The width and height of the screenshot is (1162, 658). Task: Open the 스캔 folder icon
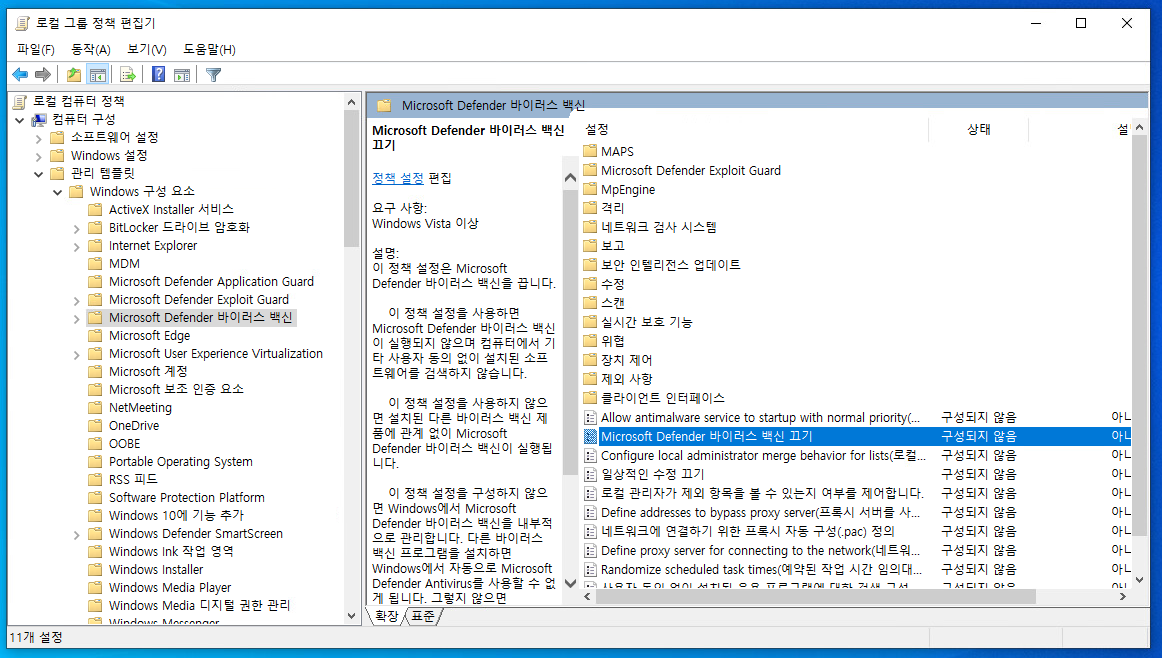[590, 303]
